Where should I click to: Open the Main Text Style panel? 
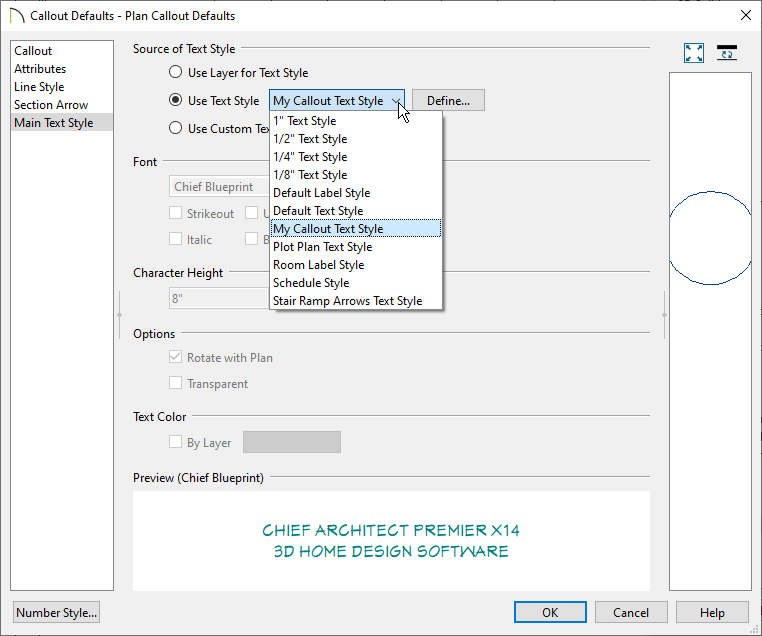[x=62, y=122]
